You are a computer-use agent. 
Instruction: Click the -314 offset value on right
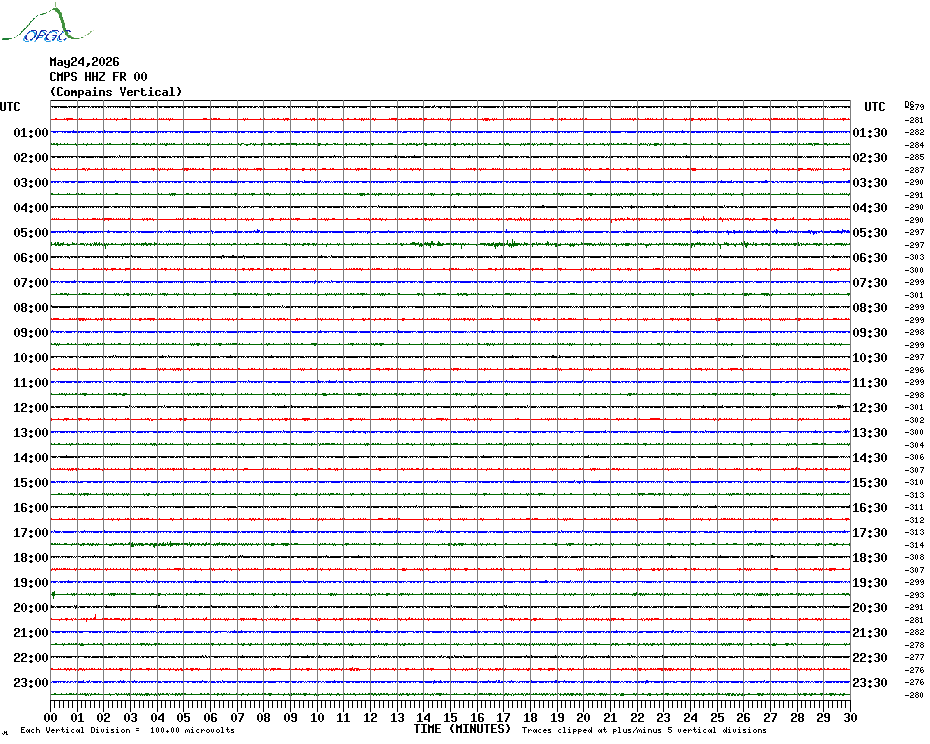[x=914, y=545]
